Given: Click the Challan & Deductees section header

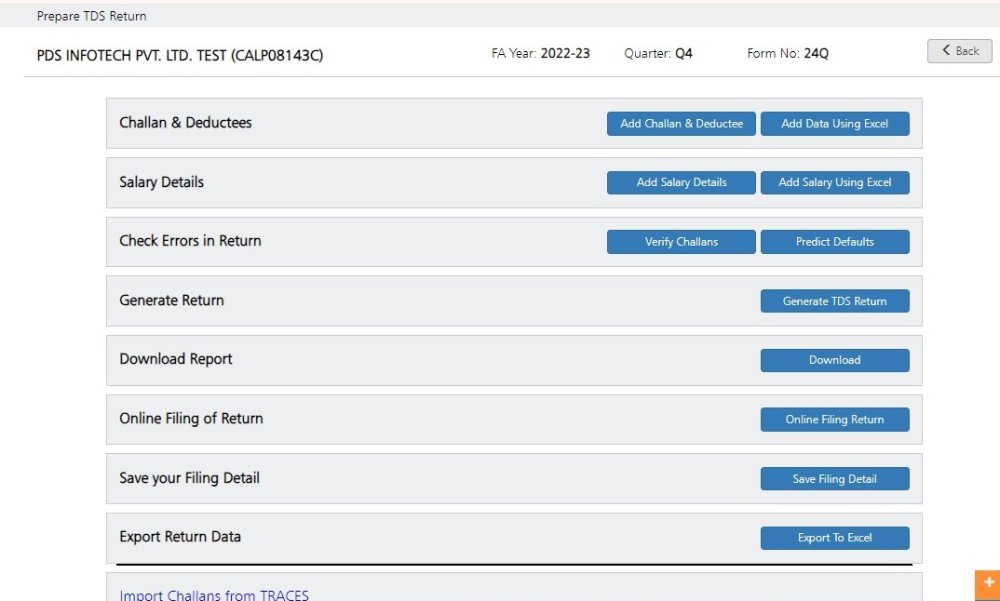Looking at the screenshot, I should point(186,123).
